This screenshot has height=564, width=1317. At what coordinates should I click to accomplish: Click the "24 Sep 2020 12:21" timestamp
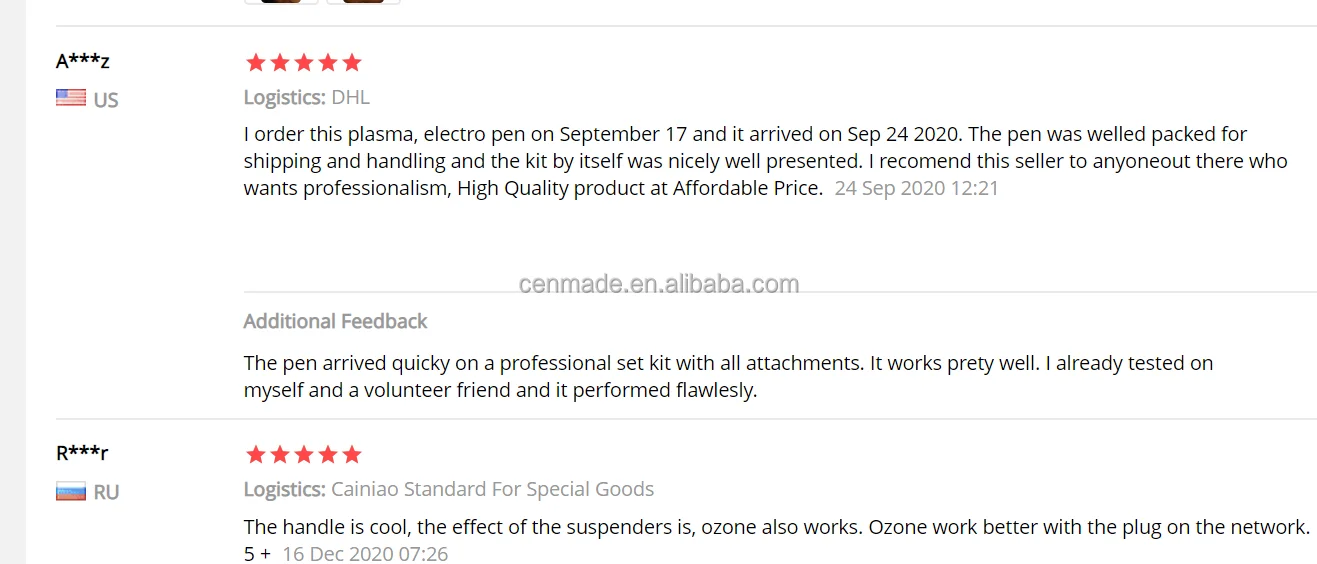click(916, 188)
